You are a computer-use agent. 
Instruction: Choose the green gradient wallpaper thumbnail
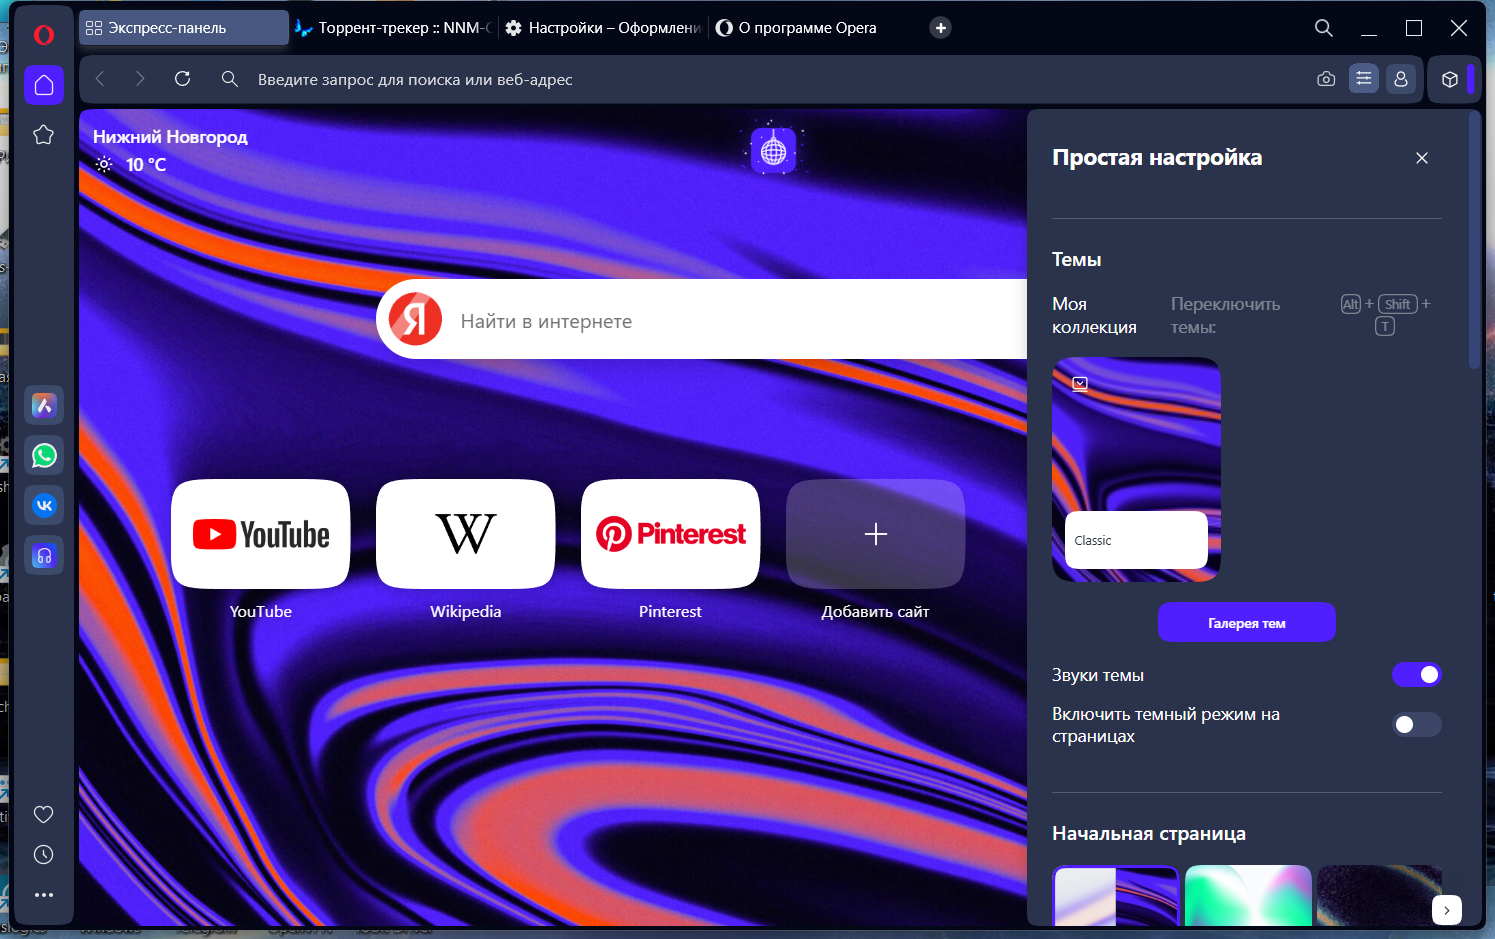coord(1248,896)
